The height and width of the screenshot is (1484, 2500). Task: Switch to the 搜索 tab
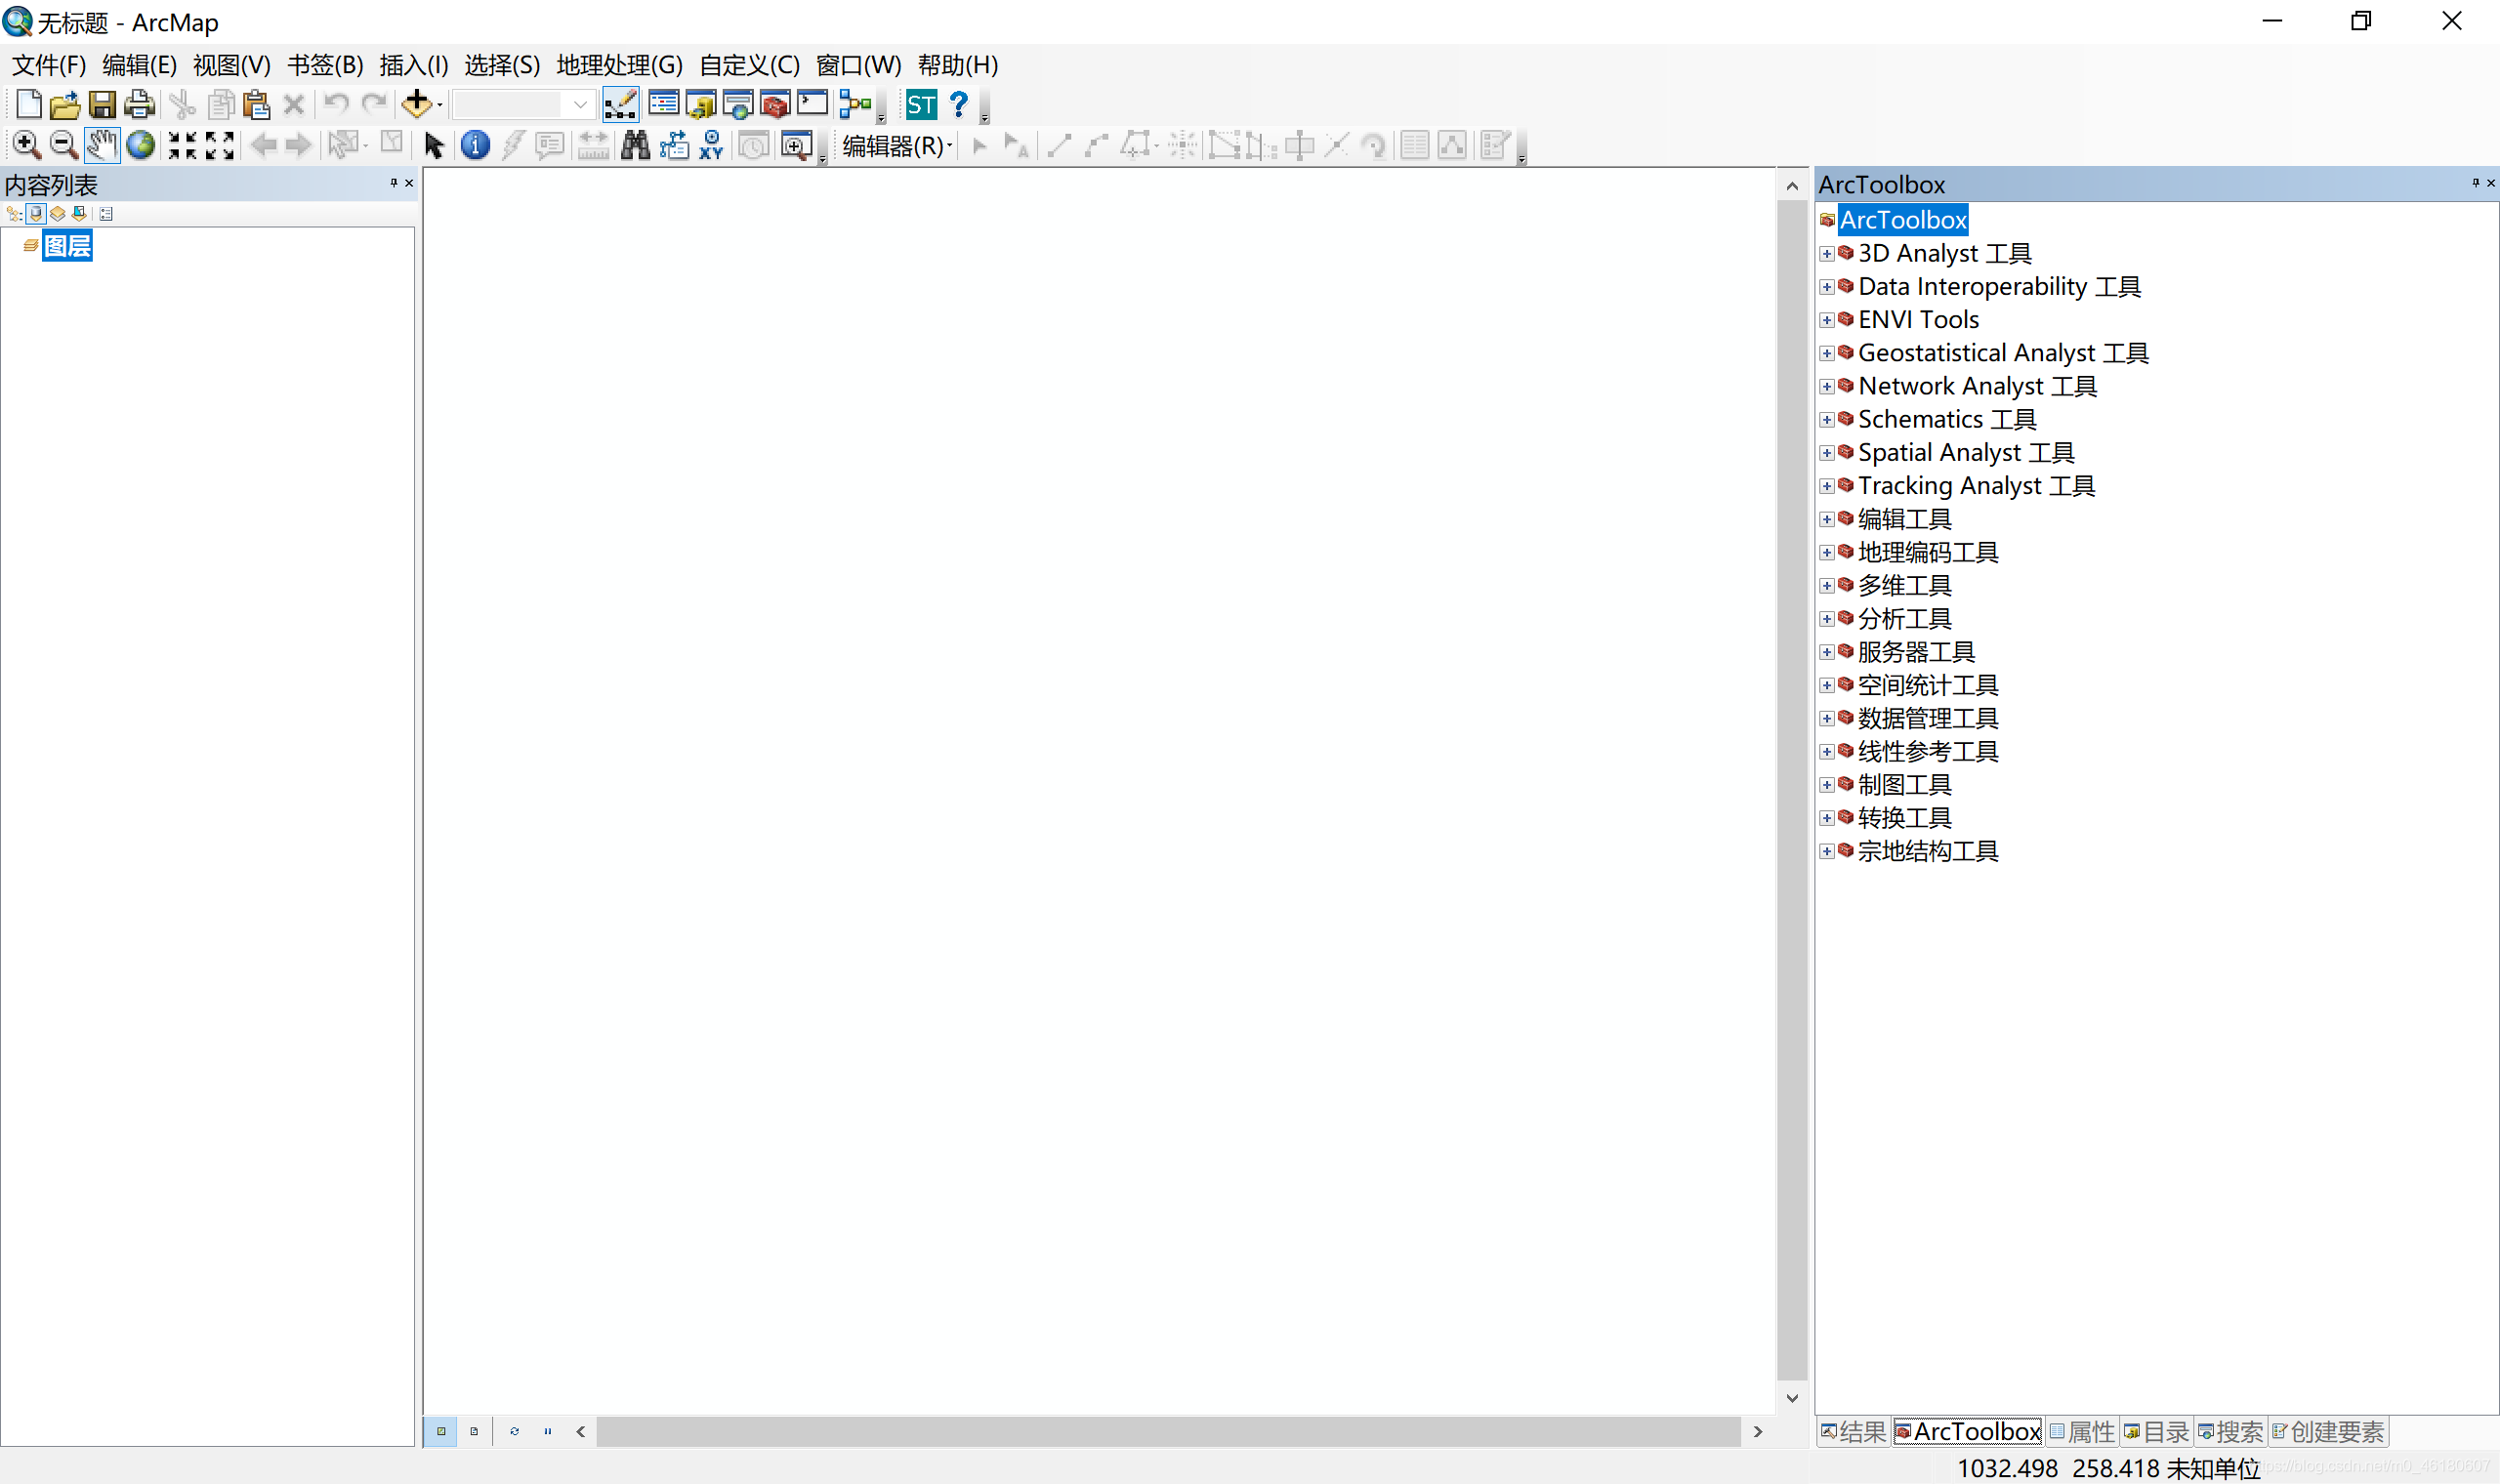tap(2230, 1432)
